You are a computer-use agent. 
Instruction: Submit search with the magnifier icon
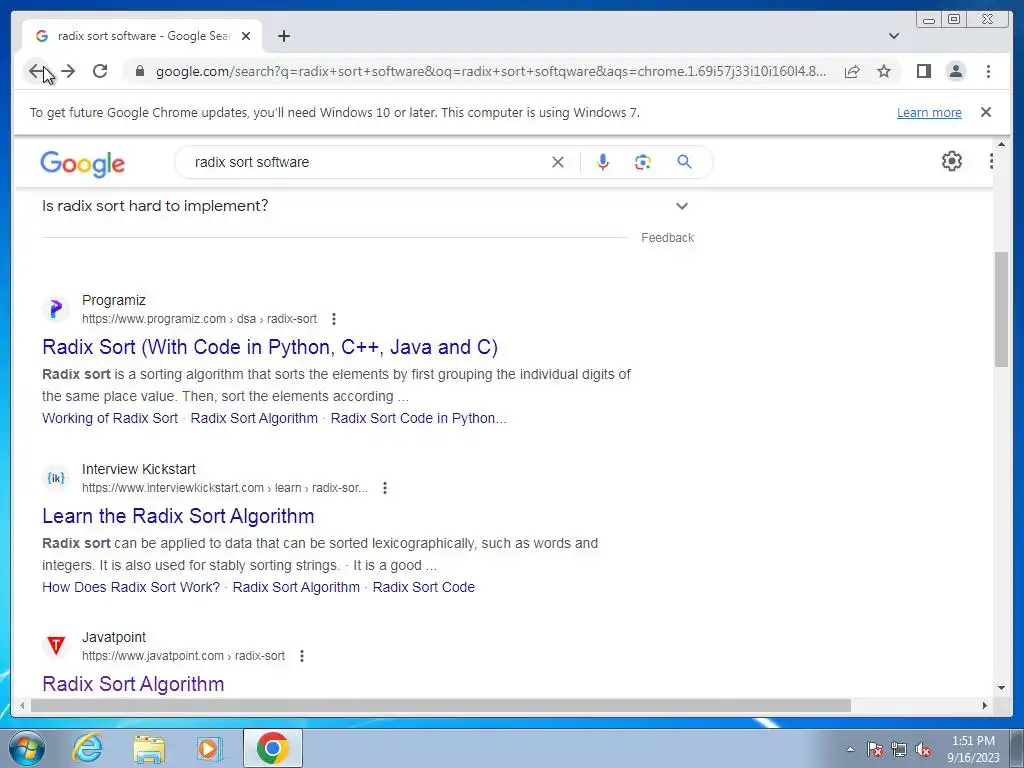[684, 162]
